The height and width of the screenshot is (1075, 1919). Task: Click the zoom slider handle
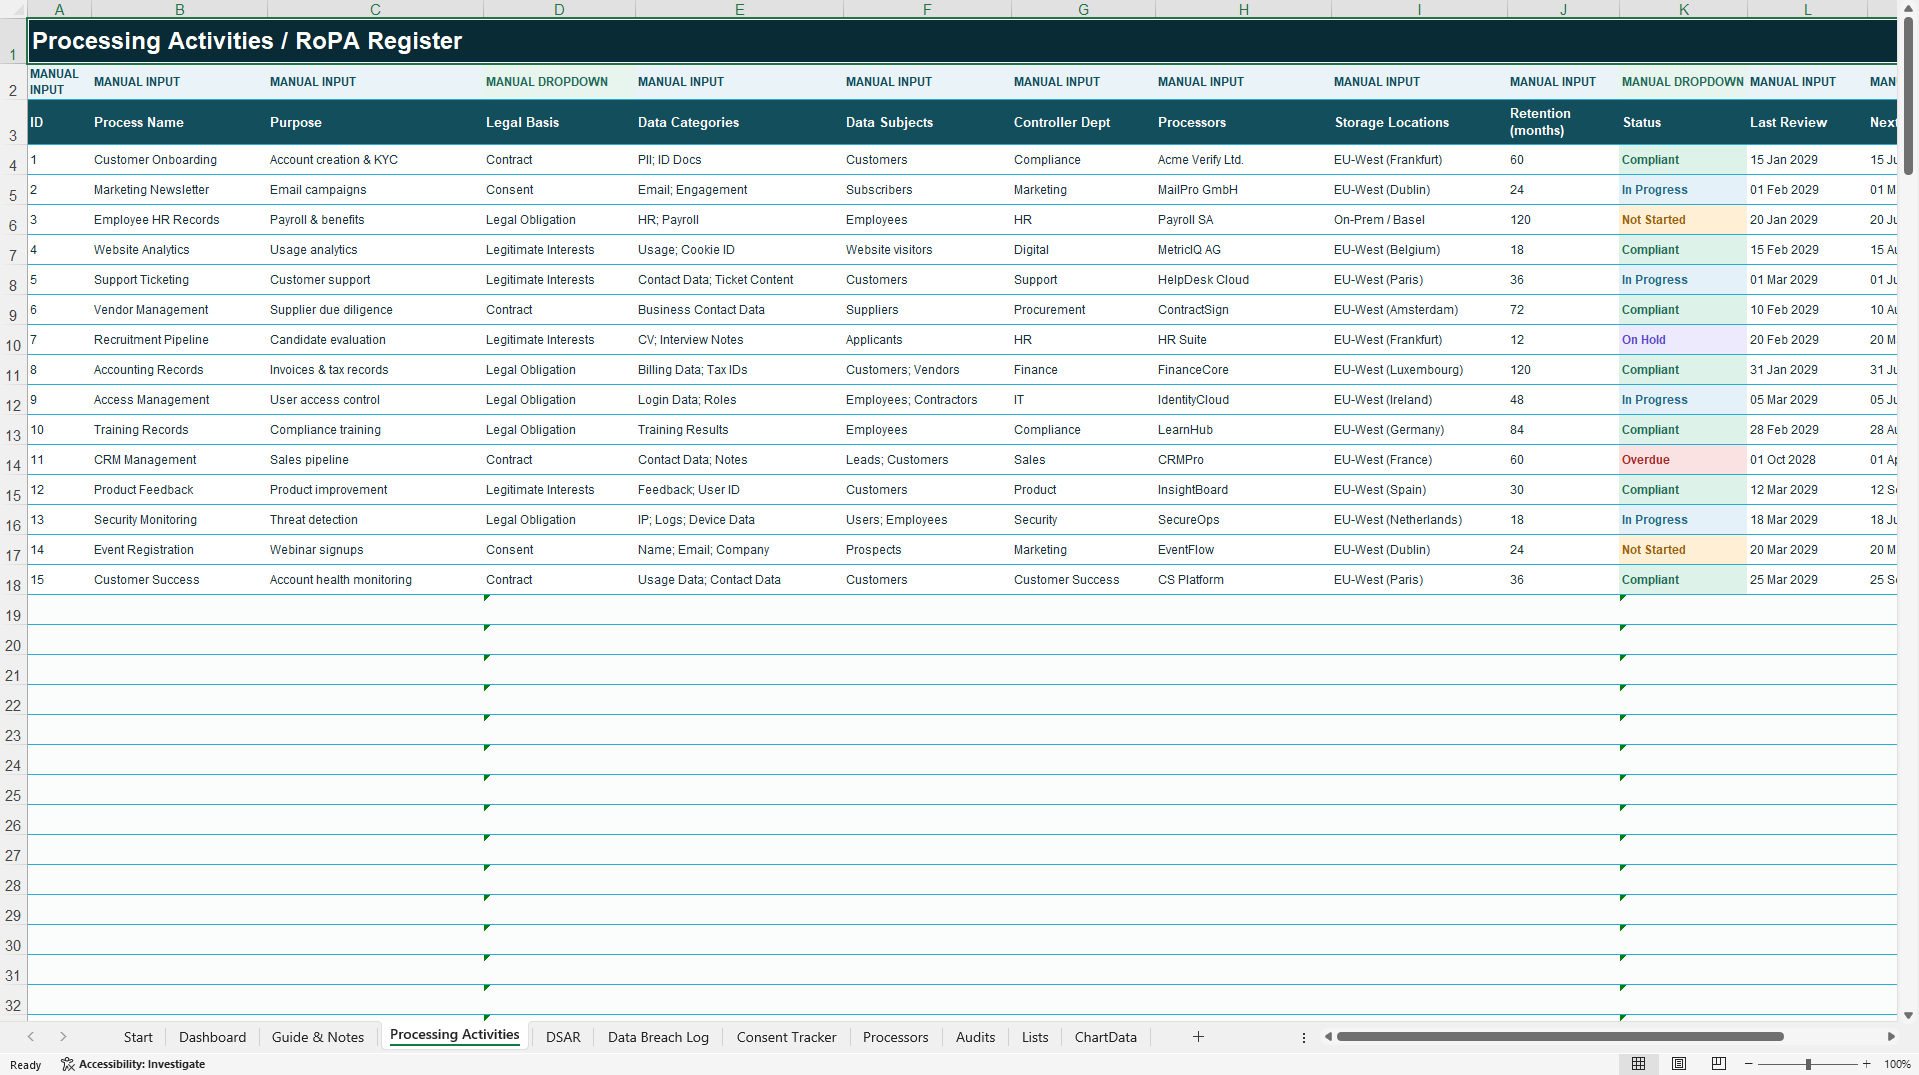[x=1808, y=1064]
